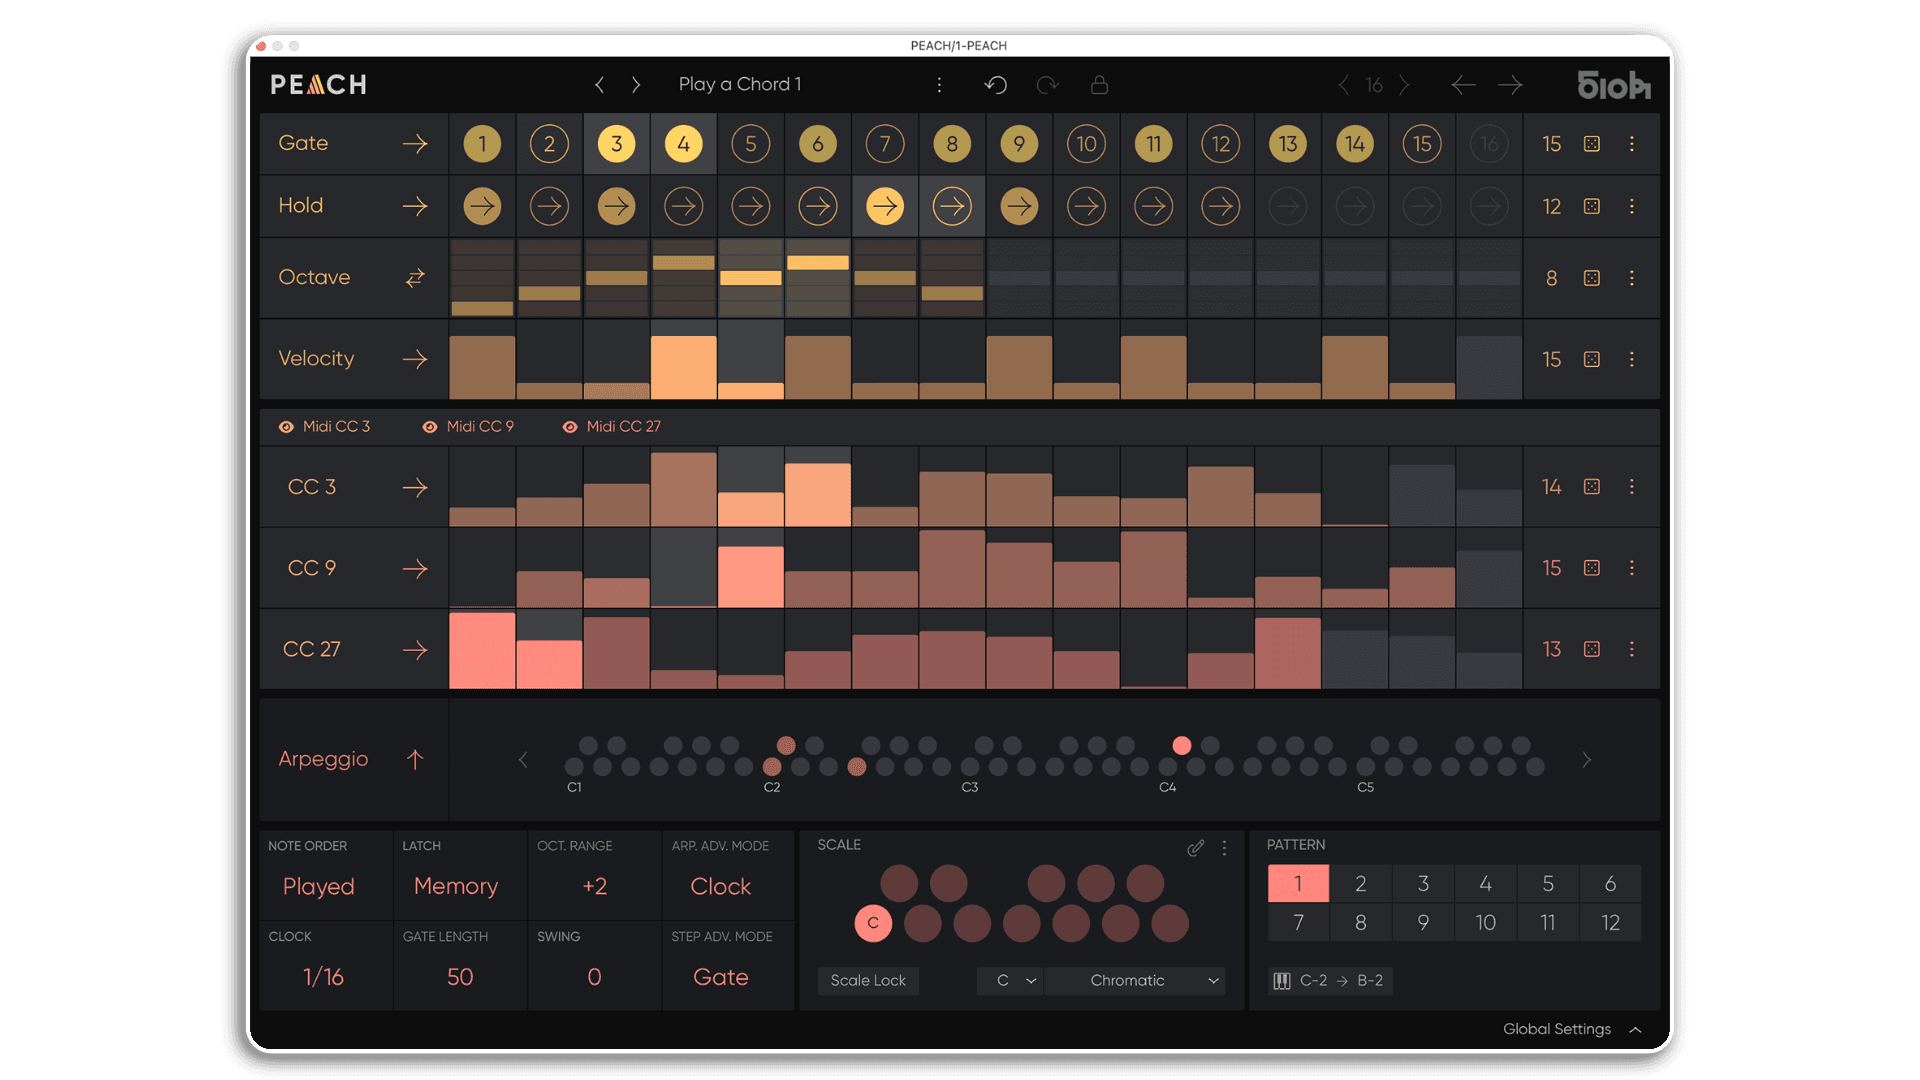
Task: Open the Octave lane three-dot menu
Action: point(1632,278)
